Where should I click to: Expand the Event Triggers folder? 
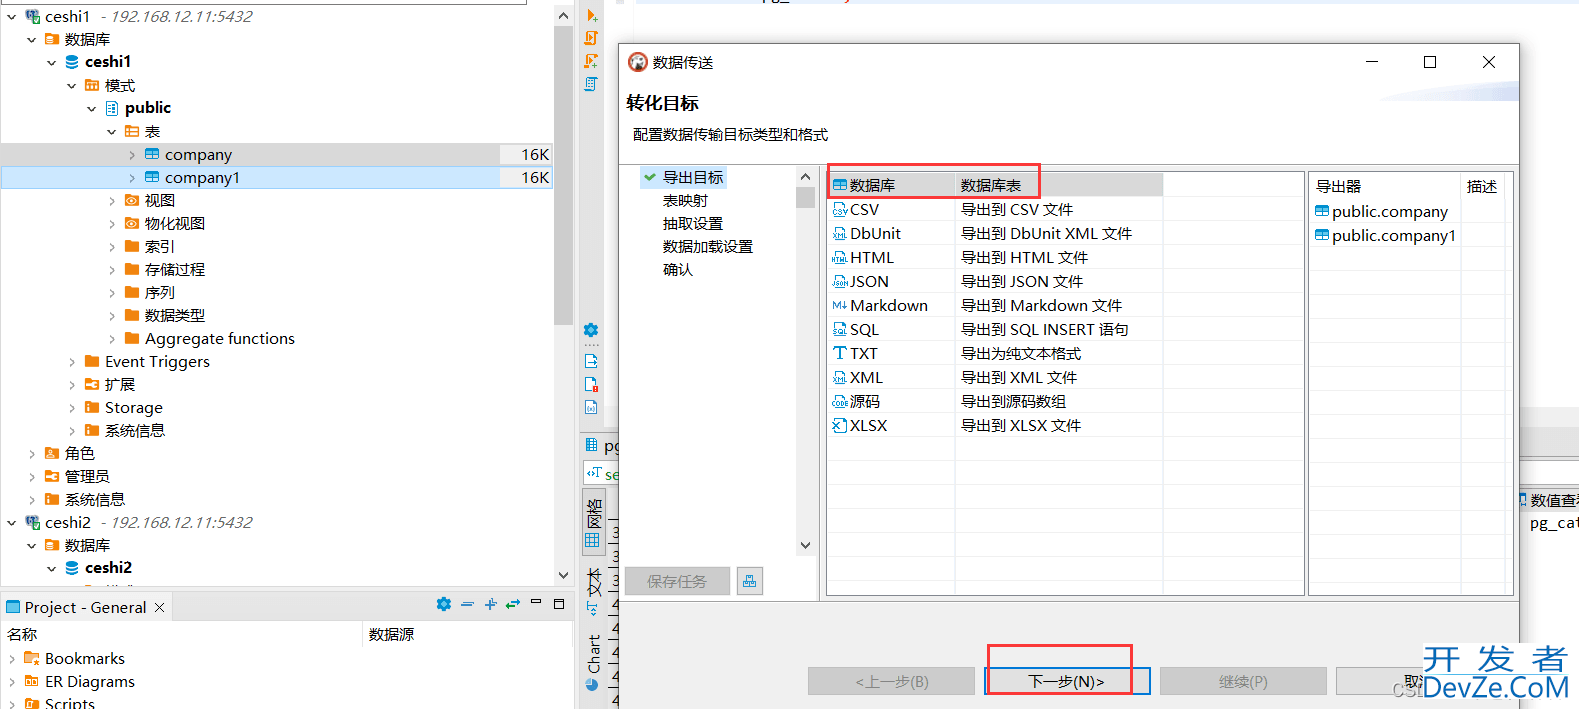pos(72,362)
